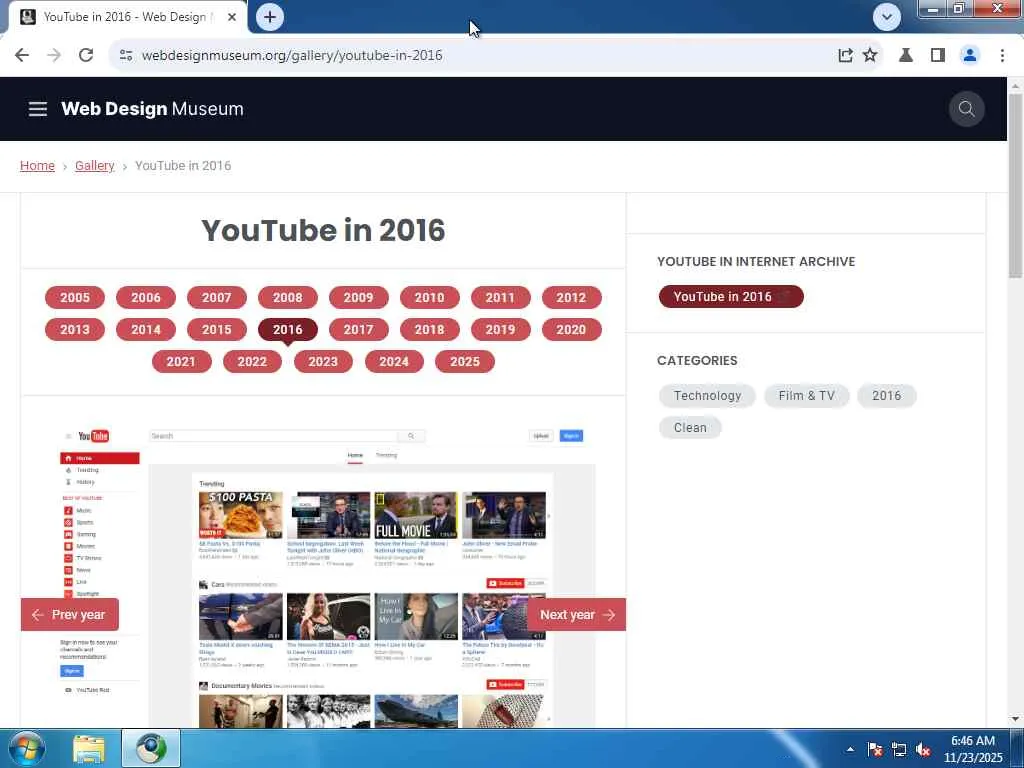Go back with browser back arrow
Viewport: 1024px width, 768px height.
22,56
